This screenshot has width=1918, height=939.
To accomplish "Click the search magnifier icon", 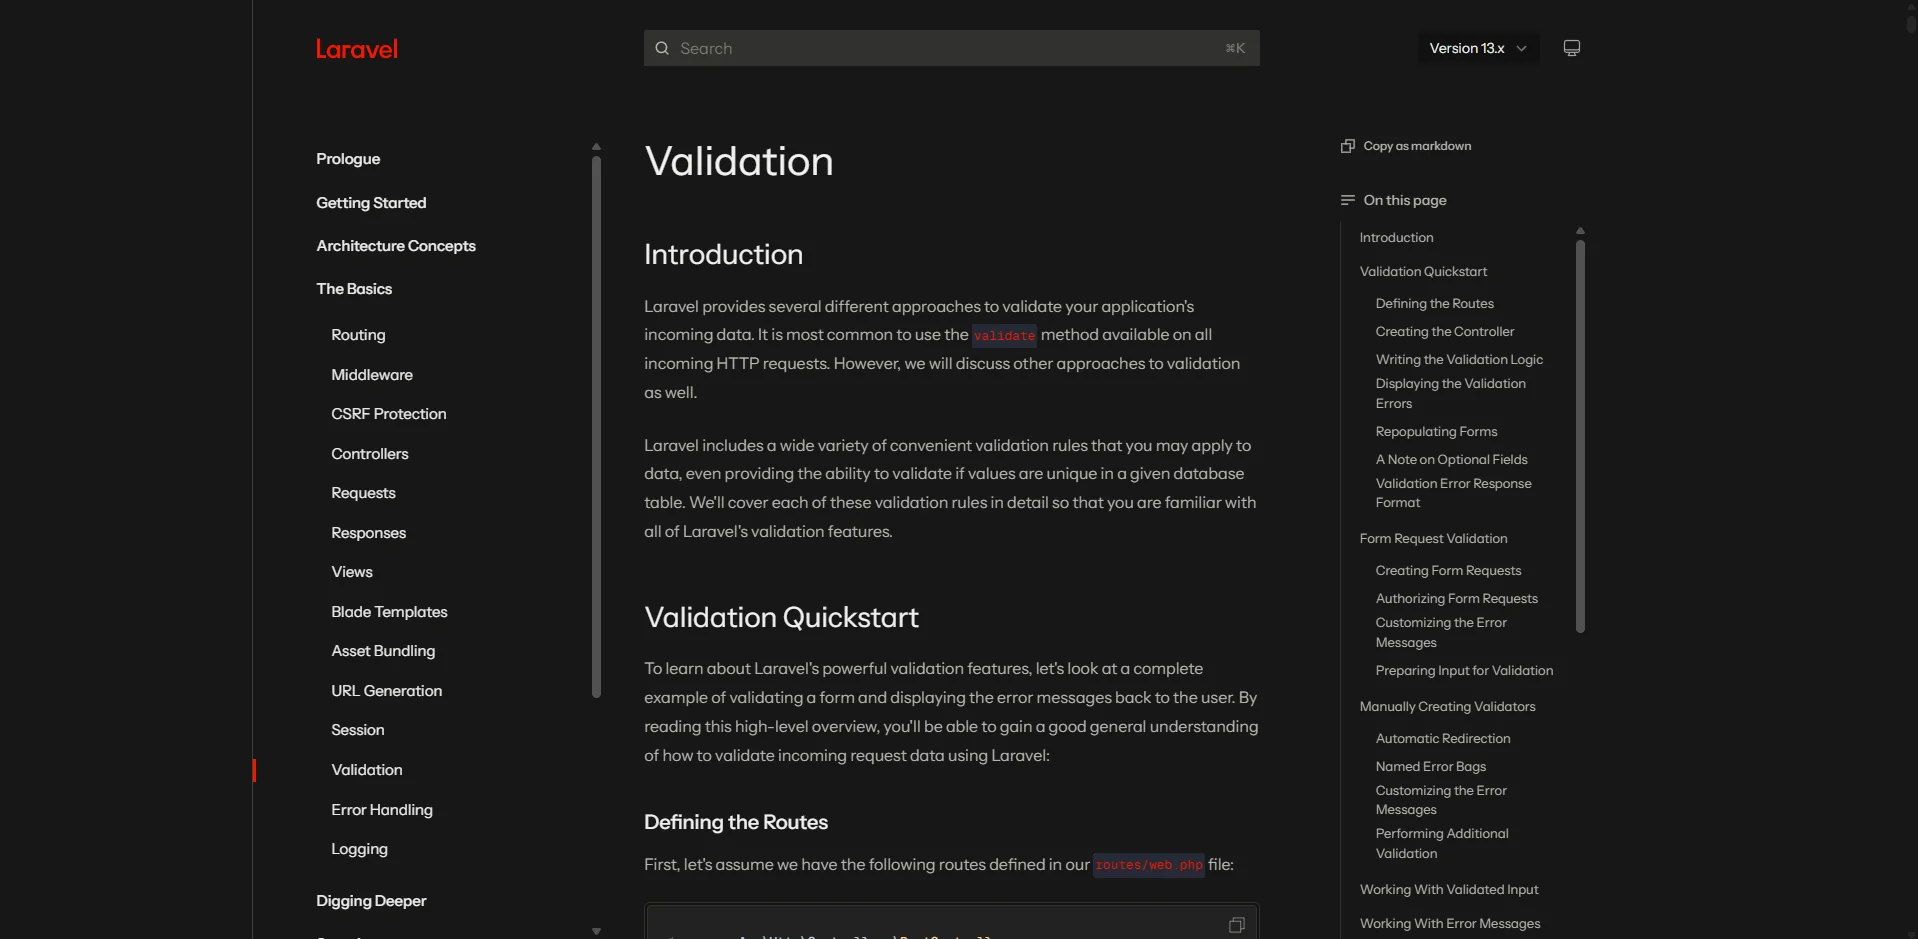I will point(662,48).
